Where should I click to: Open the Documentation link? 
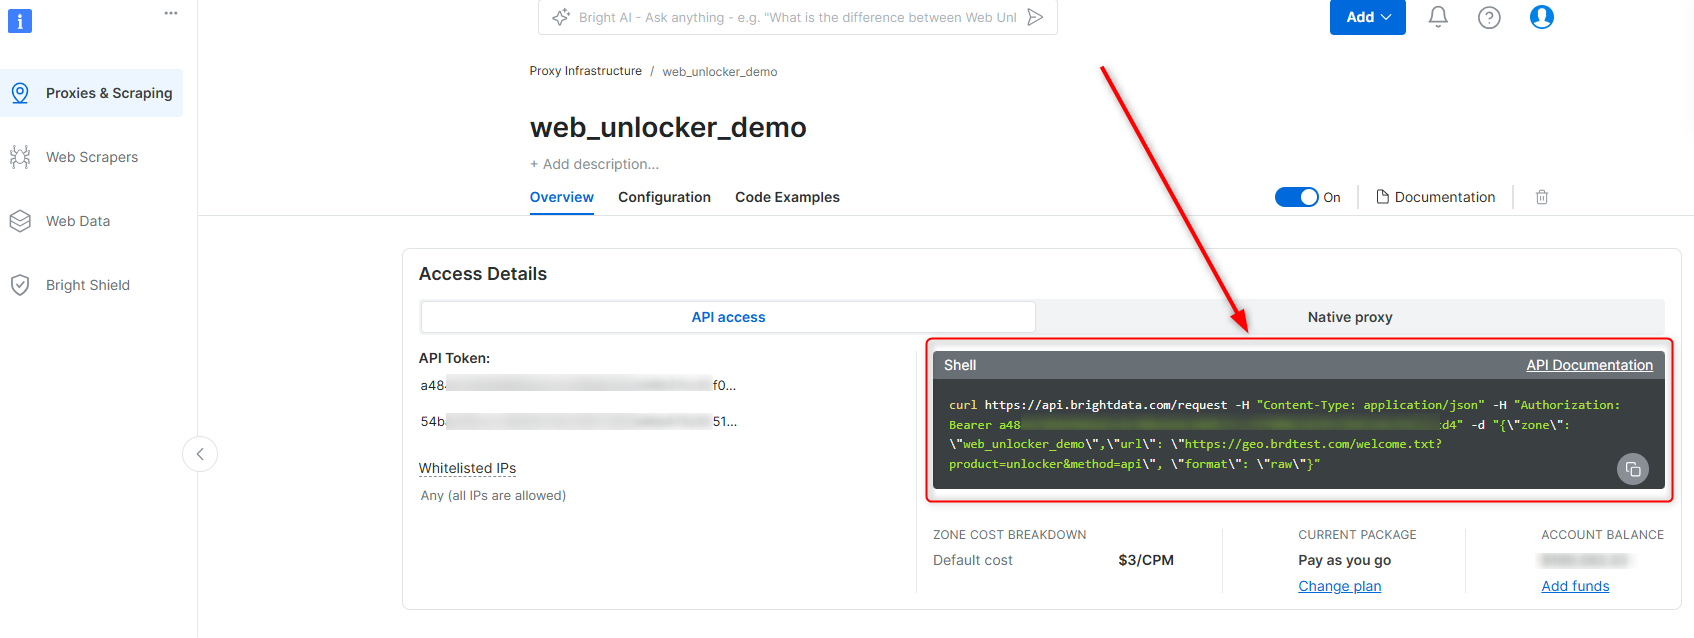coord(1436,197)
